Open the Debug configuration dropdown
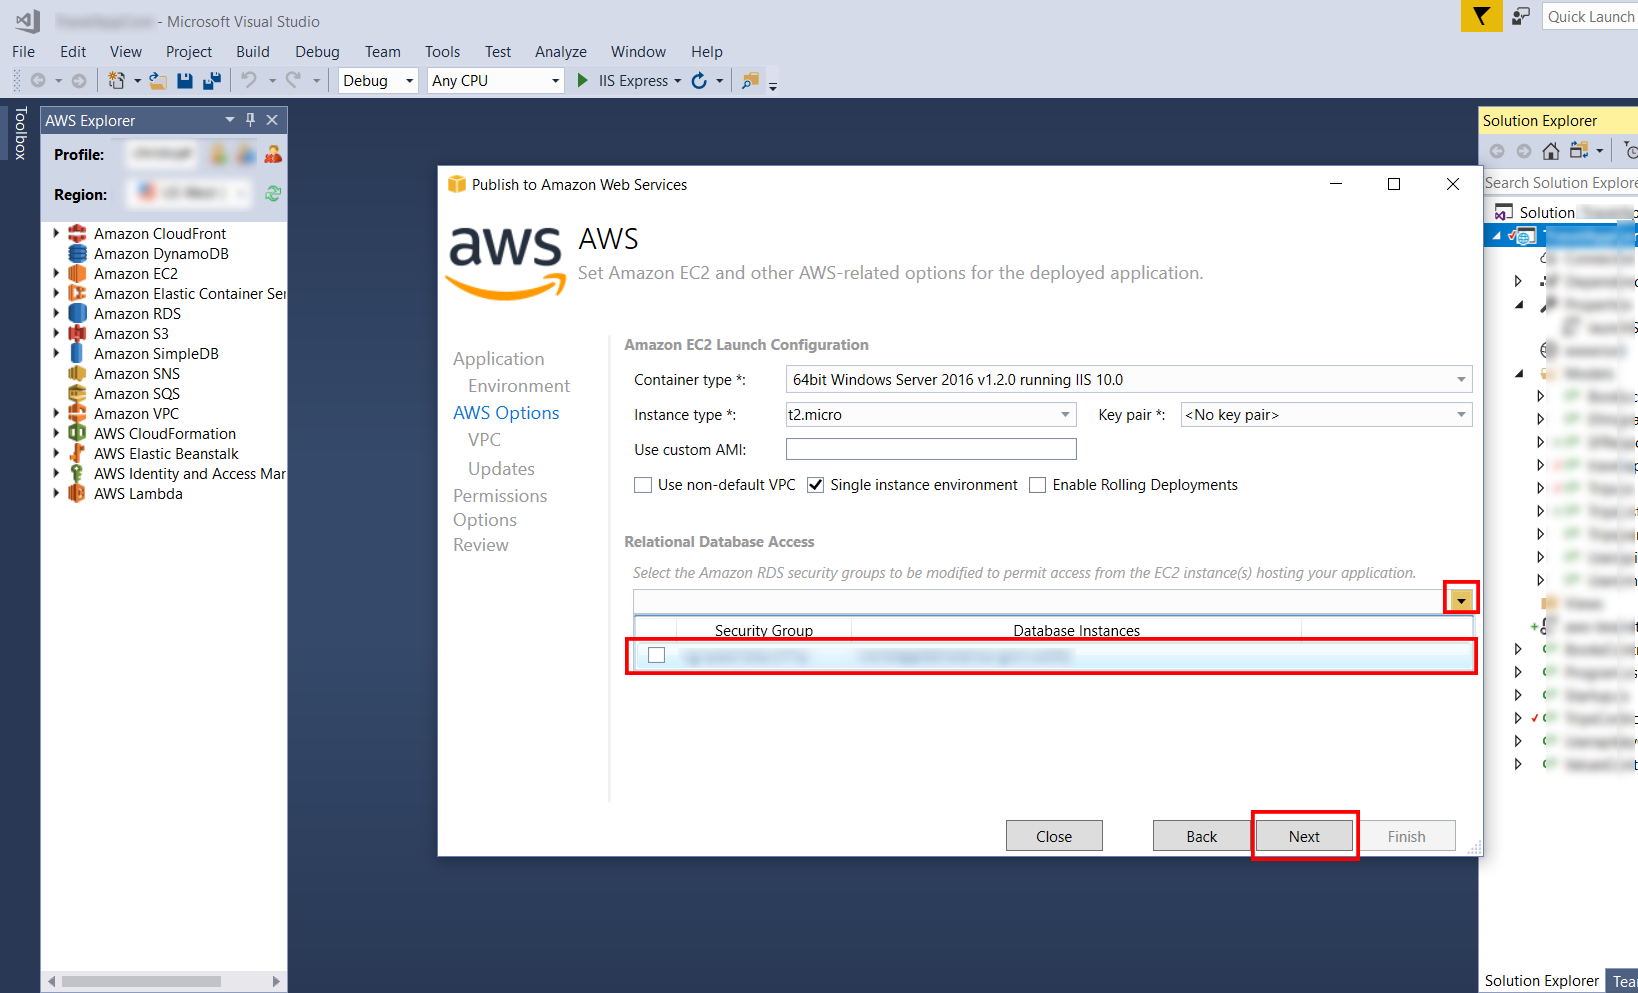Image resolution: width=1638 pixels, height=993 pixels. click(x=409, y=81)
